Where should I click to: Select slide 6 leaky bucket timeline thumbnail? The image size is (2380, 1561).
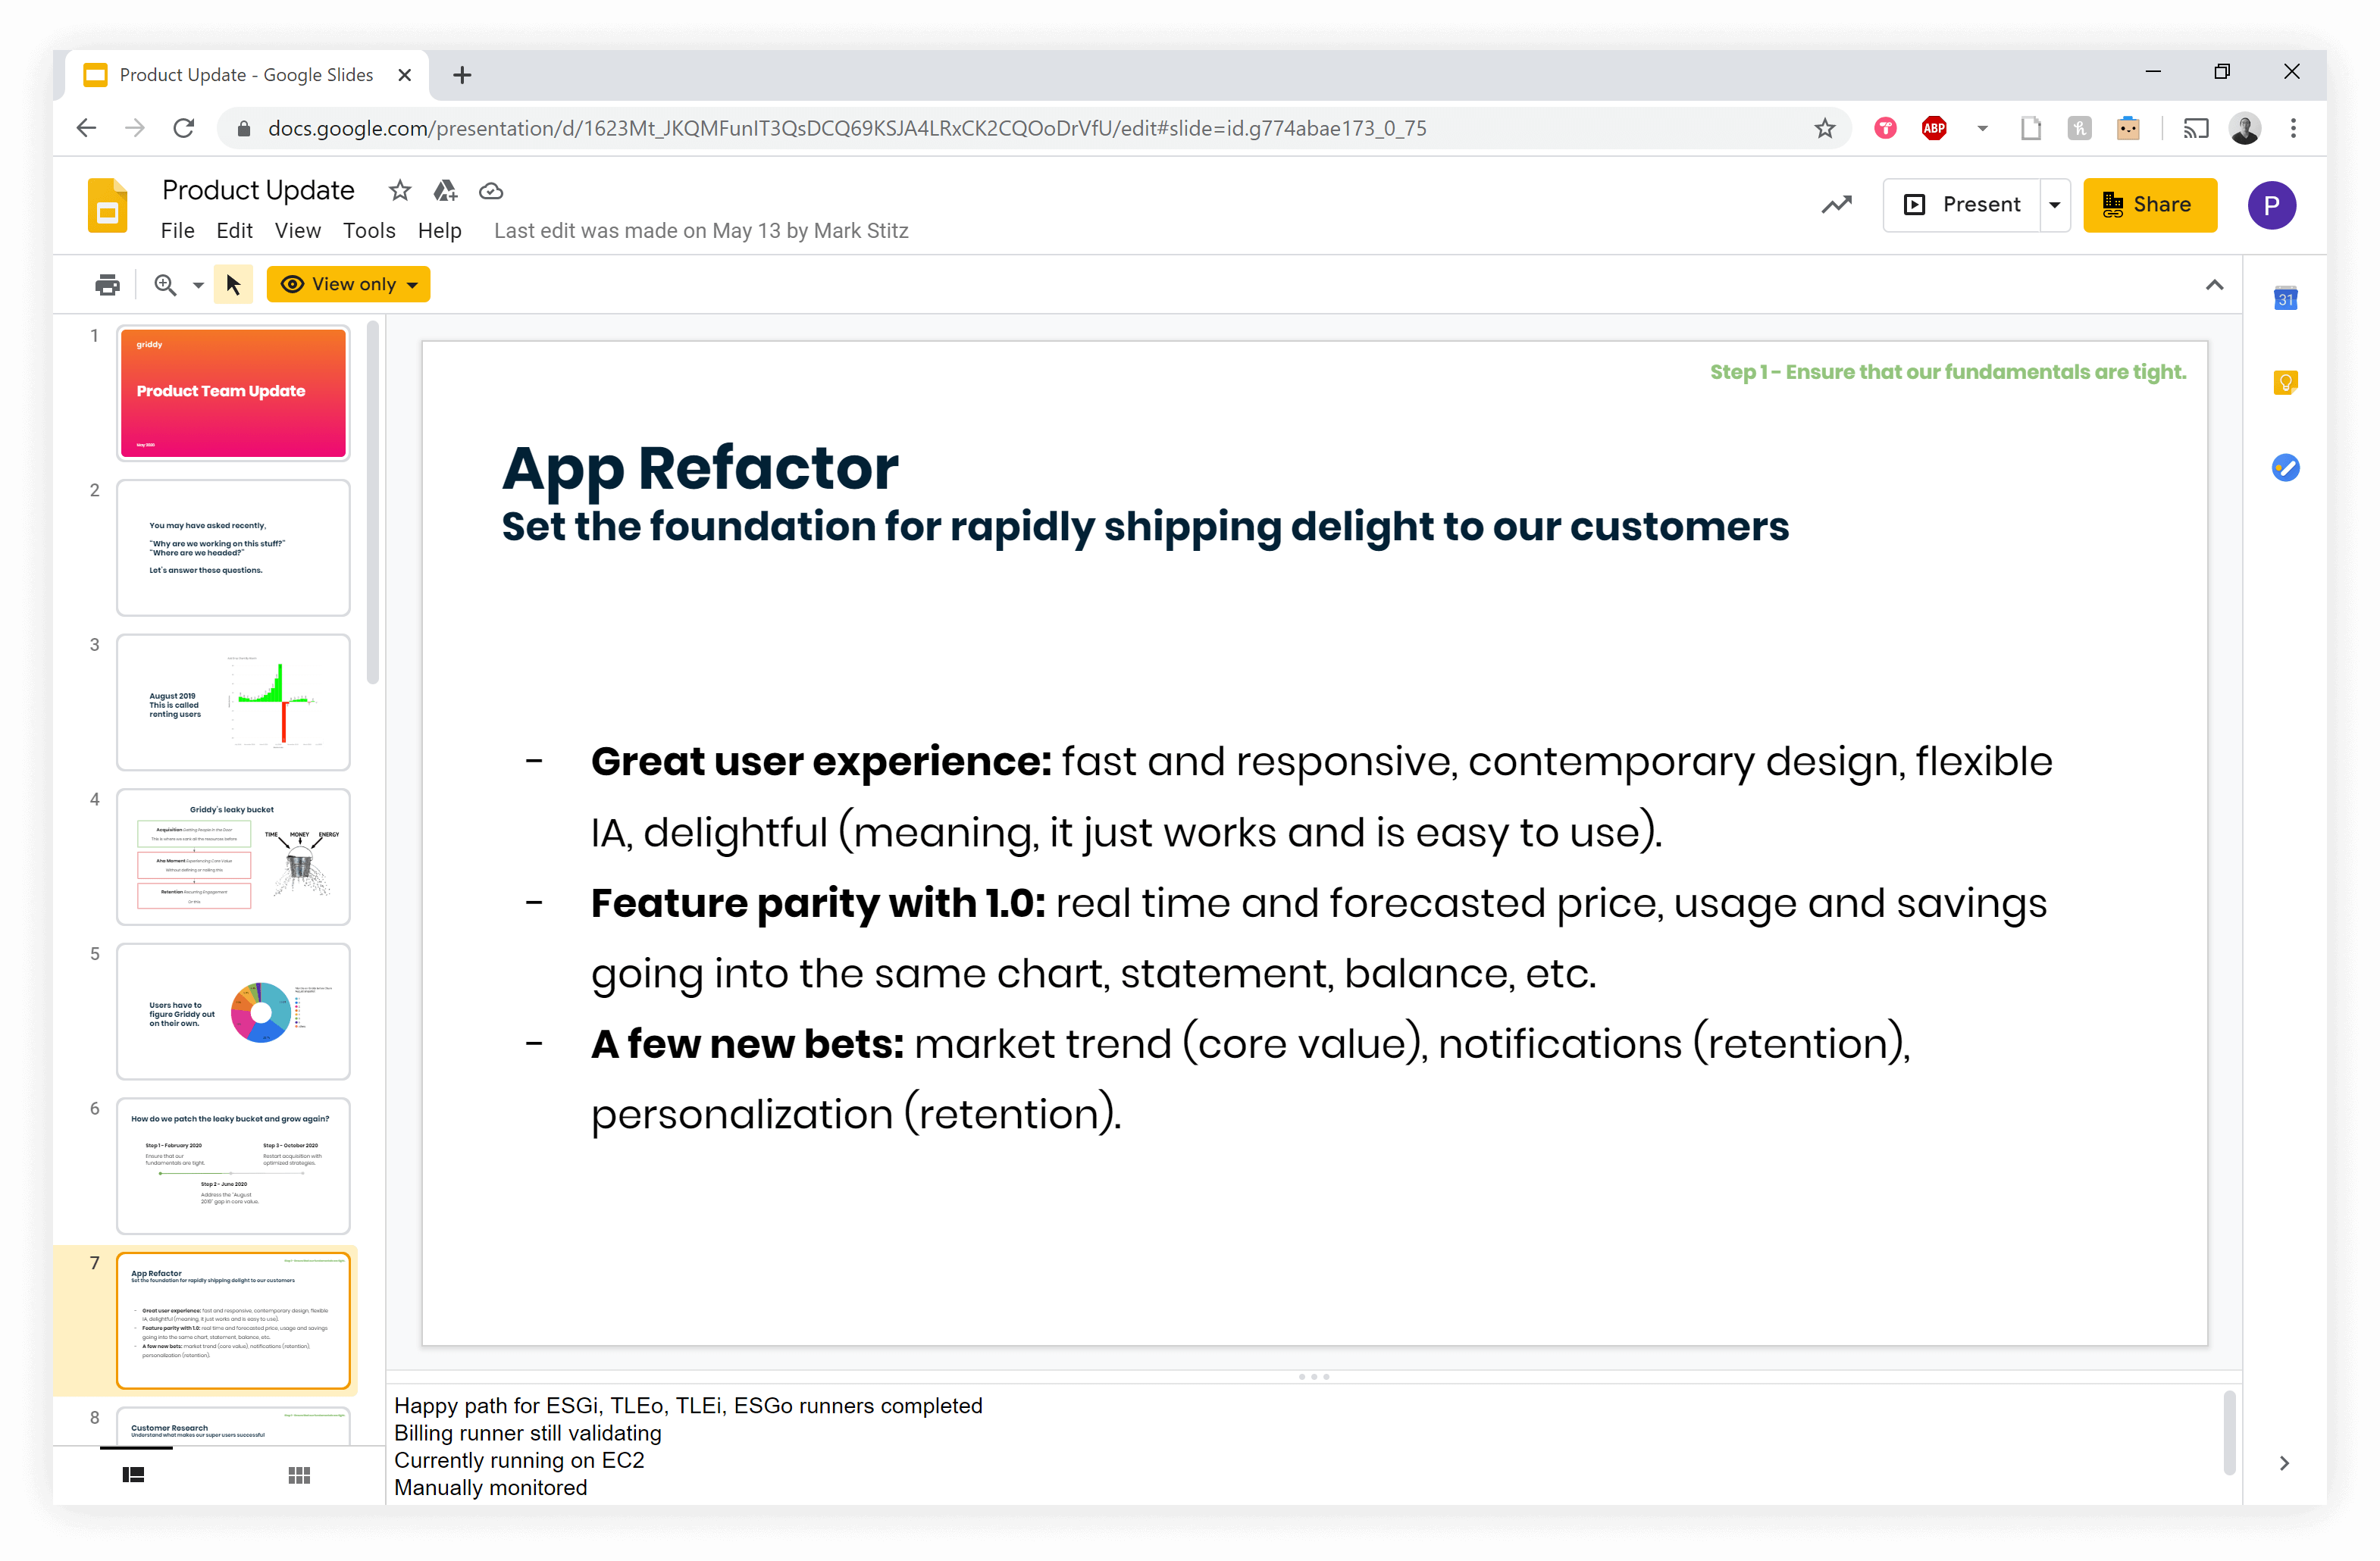point(233,1166)
